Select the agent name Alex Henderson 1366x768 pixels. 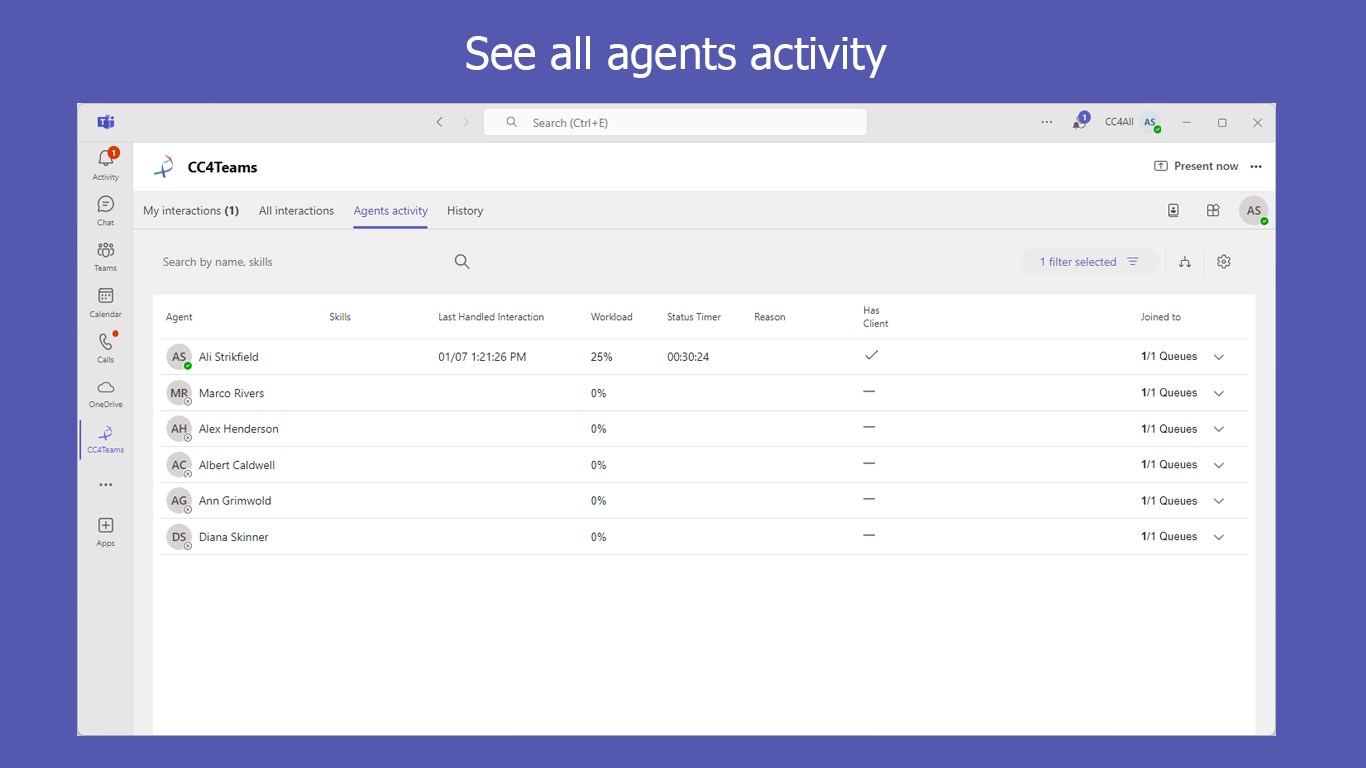(239, 429)
